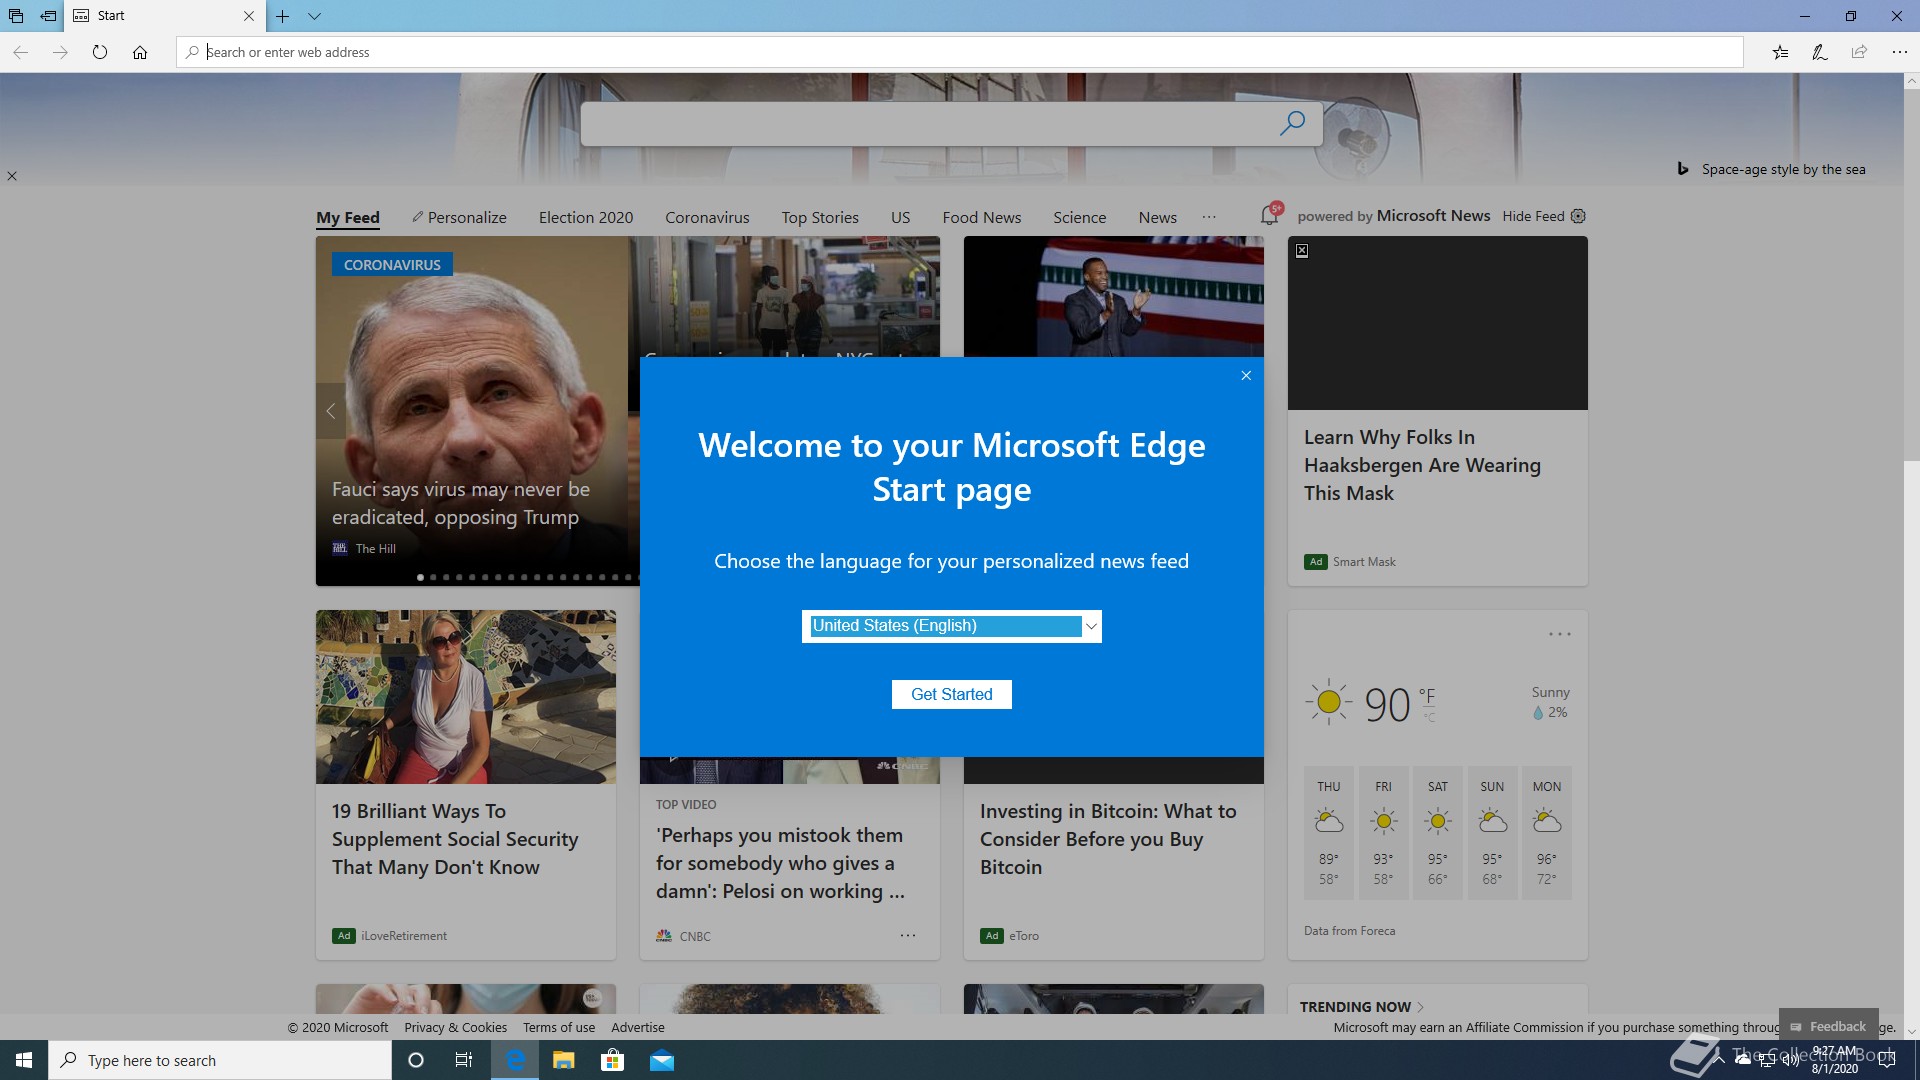Open Investing in Bitcoin article
The height and width of the screenshot is (1080, 1920).
pos(1108,839)
